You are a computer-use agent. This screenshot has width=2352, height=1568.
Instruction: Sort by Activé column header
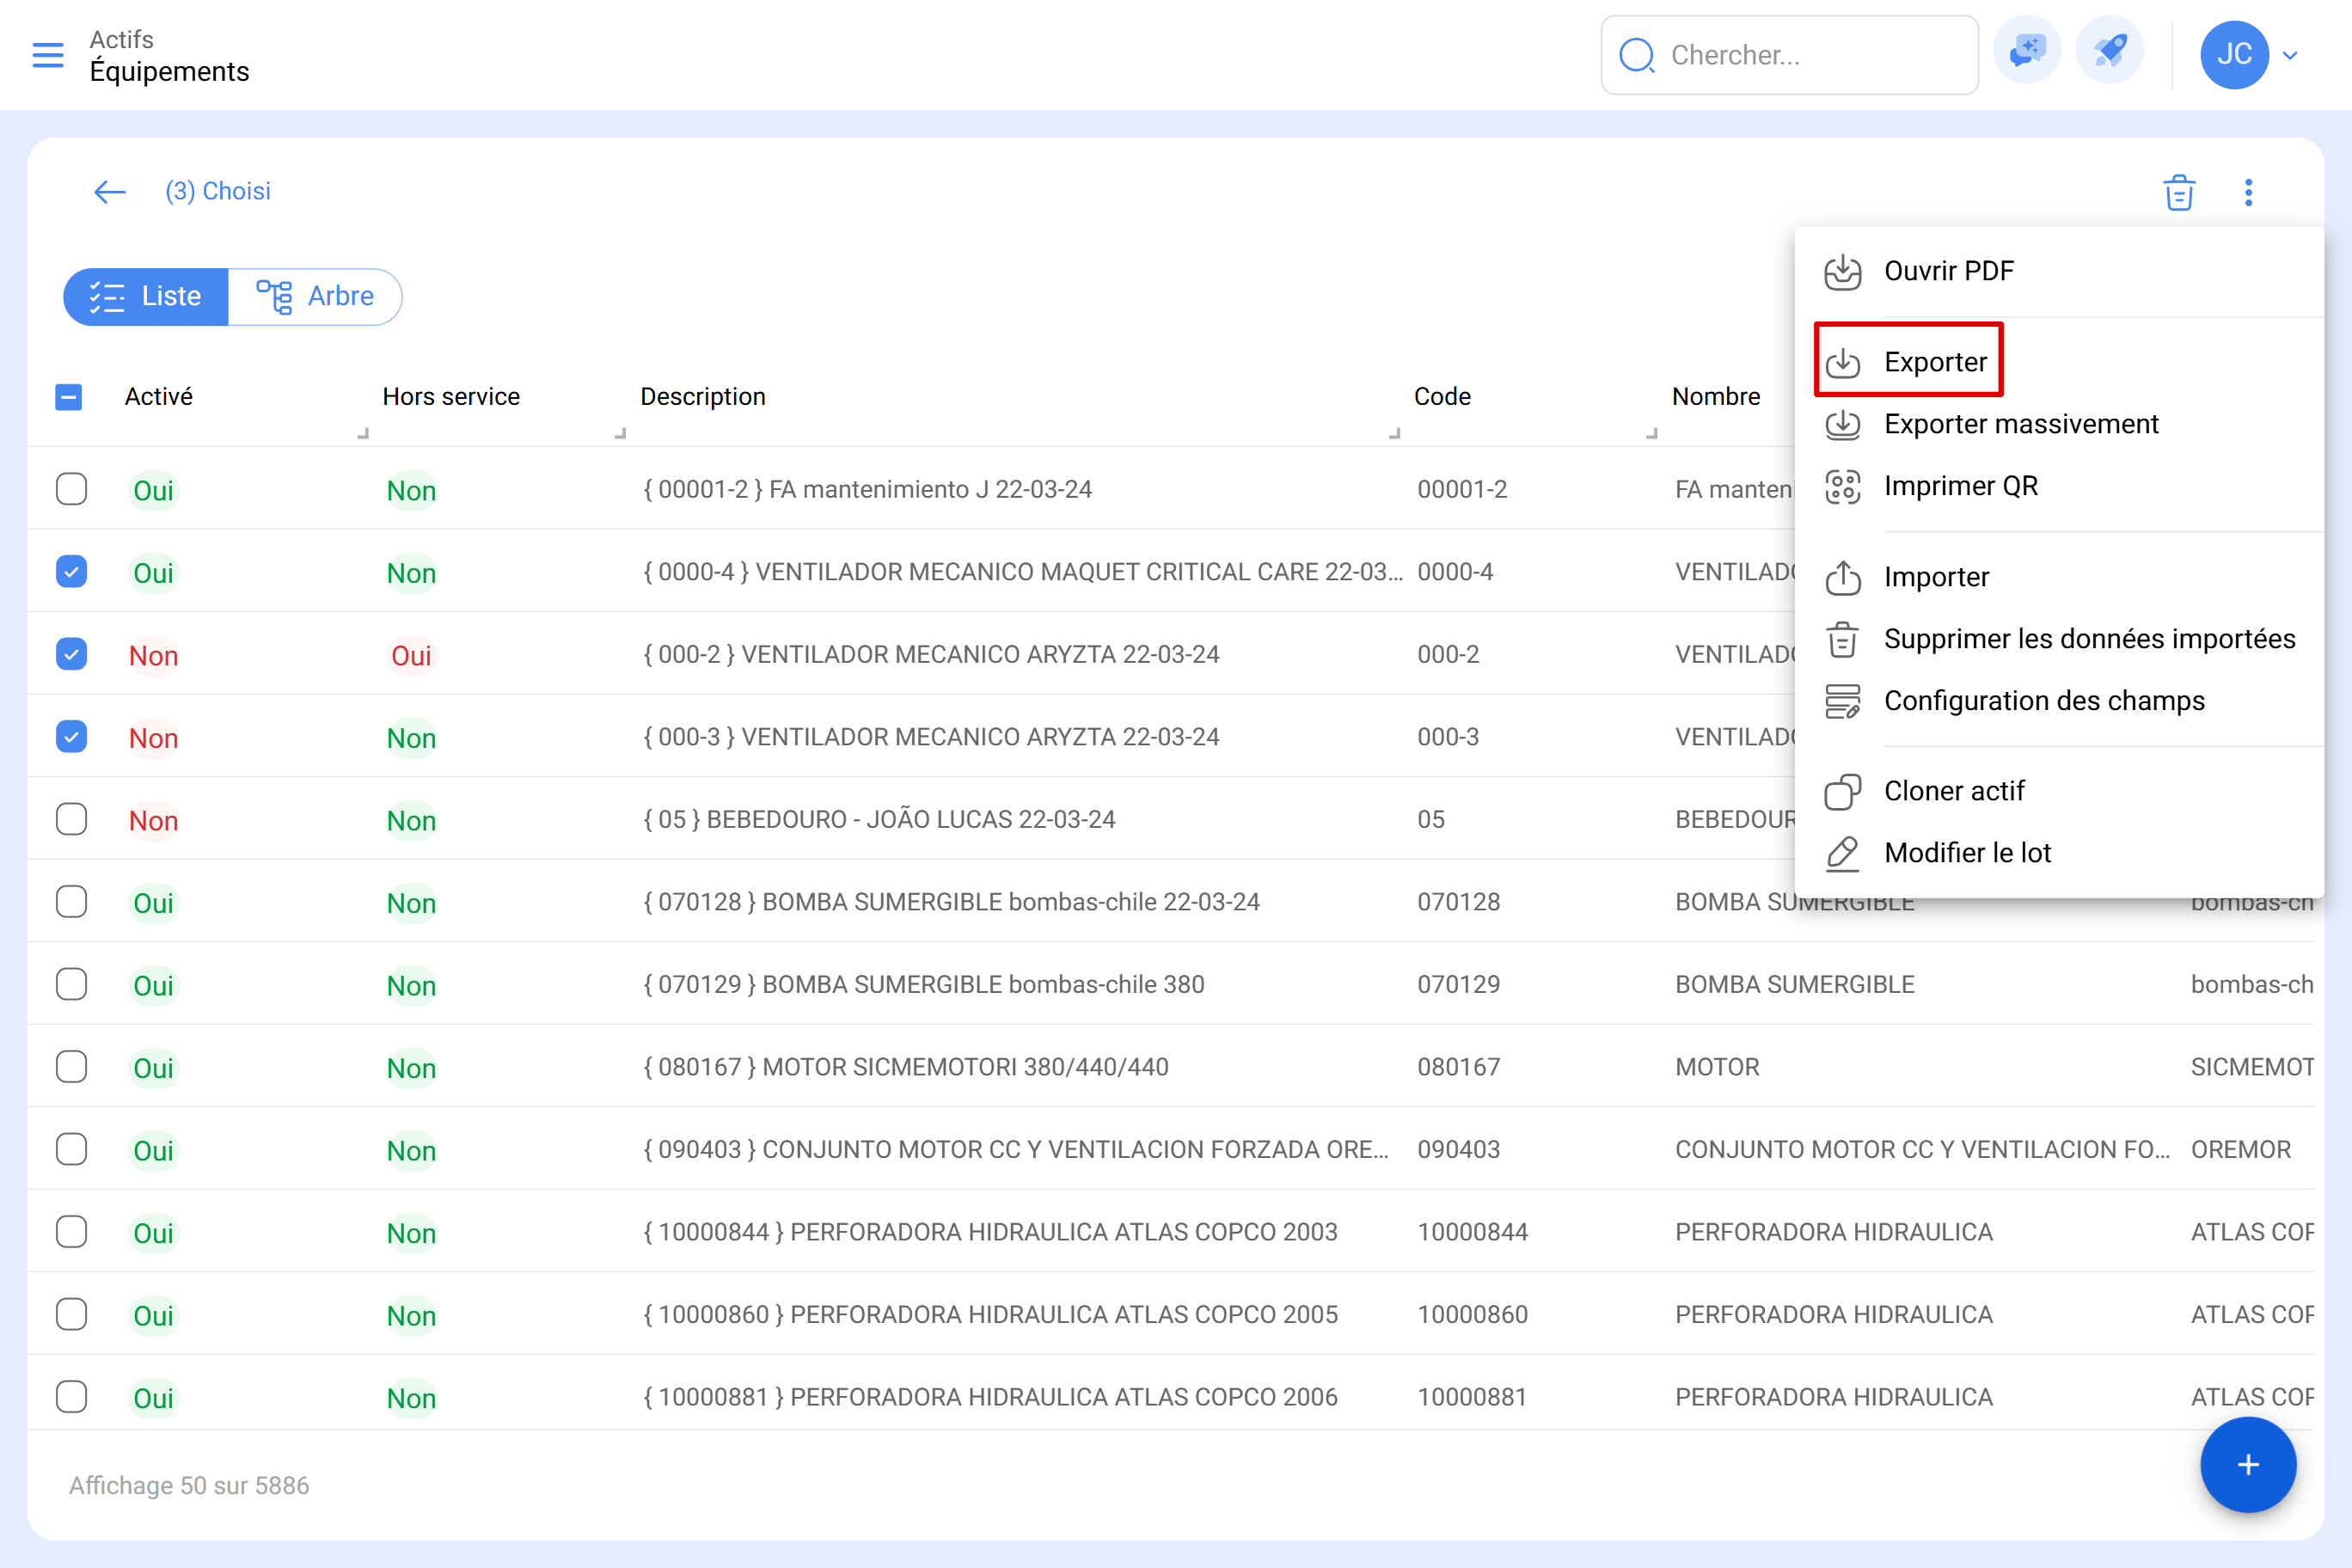pyautogui.click(x=159, y=397)
